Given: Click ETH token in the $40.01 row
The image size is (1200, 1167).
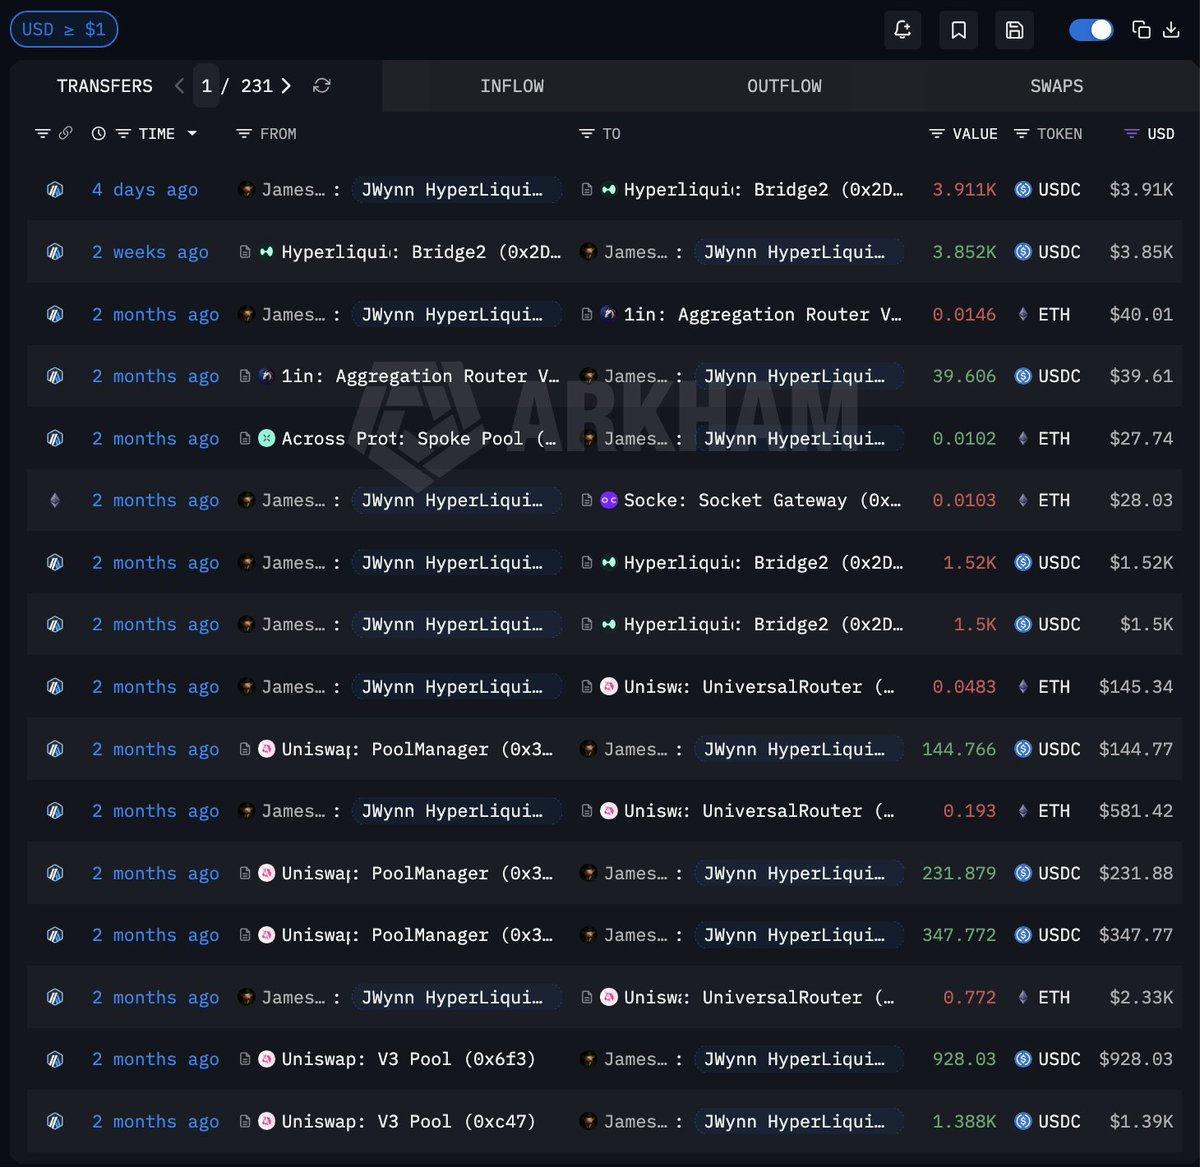Looking at the screenshot, I should tap(1054, 314).
